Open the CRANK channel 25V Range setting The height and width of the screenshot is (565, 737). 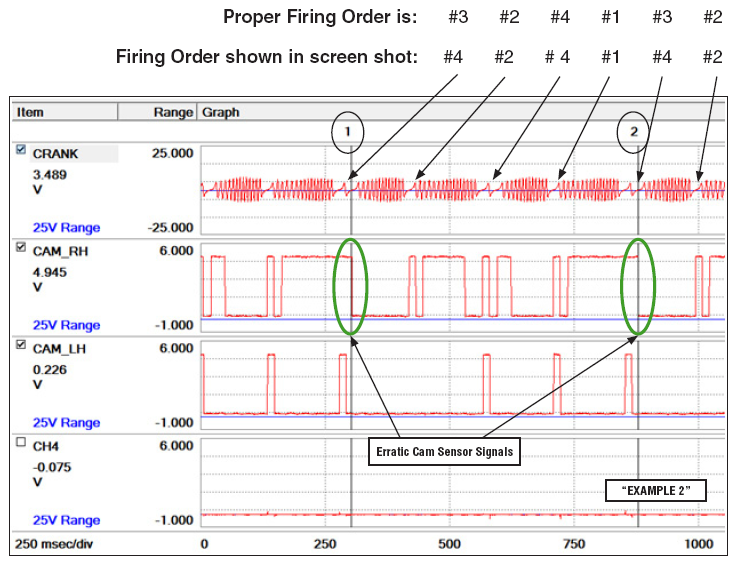coord(66,227)
